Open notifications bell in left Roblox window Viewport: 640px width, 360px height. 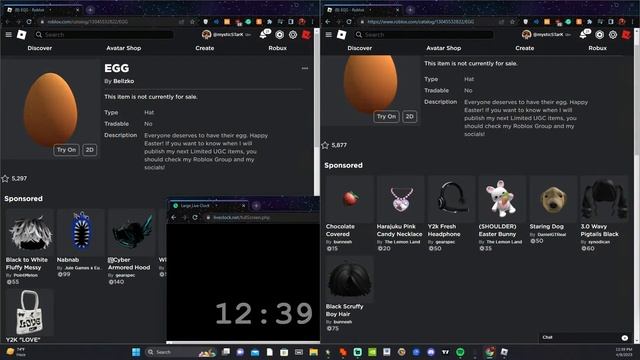[x=263, y=35]
